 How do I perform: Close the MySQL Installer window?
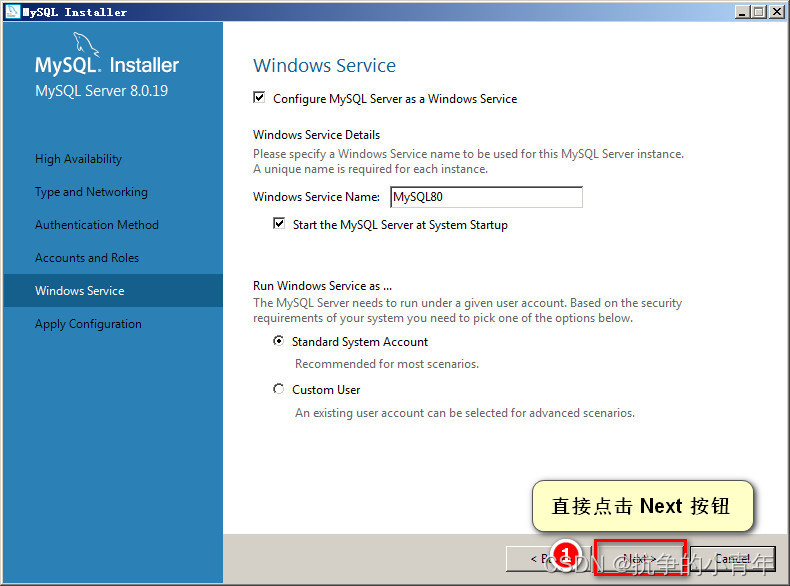(x=776, y=12)
